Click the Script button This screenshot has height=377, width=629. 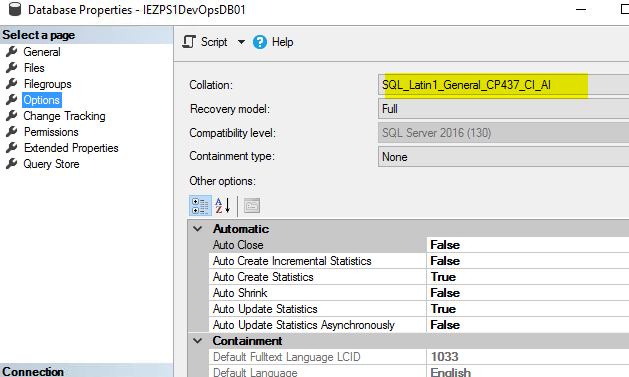[x=214, y=42]
